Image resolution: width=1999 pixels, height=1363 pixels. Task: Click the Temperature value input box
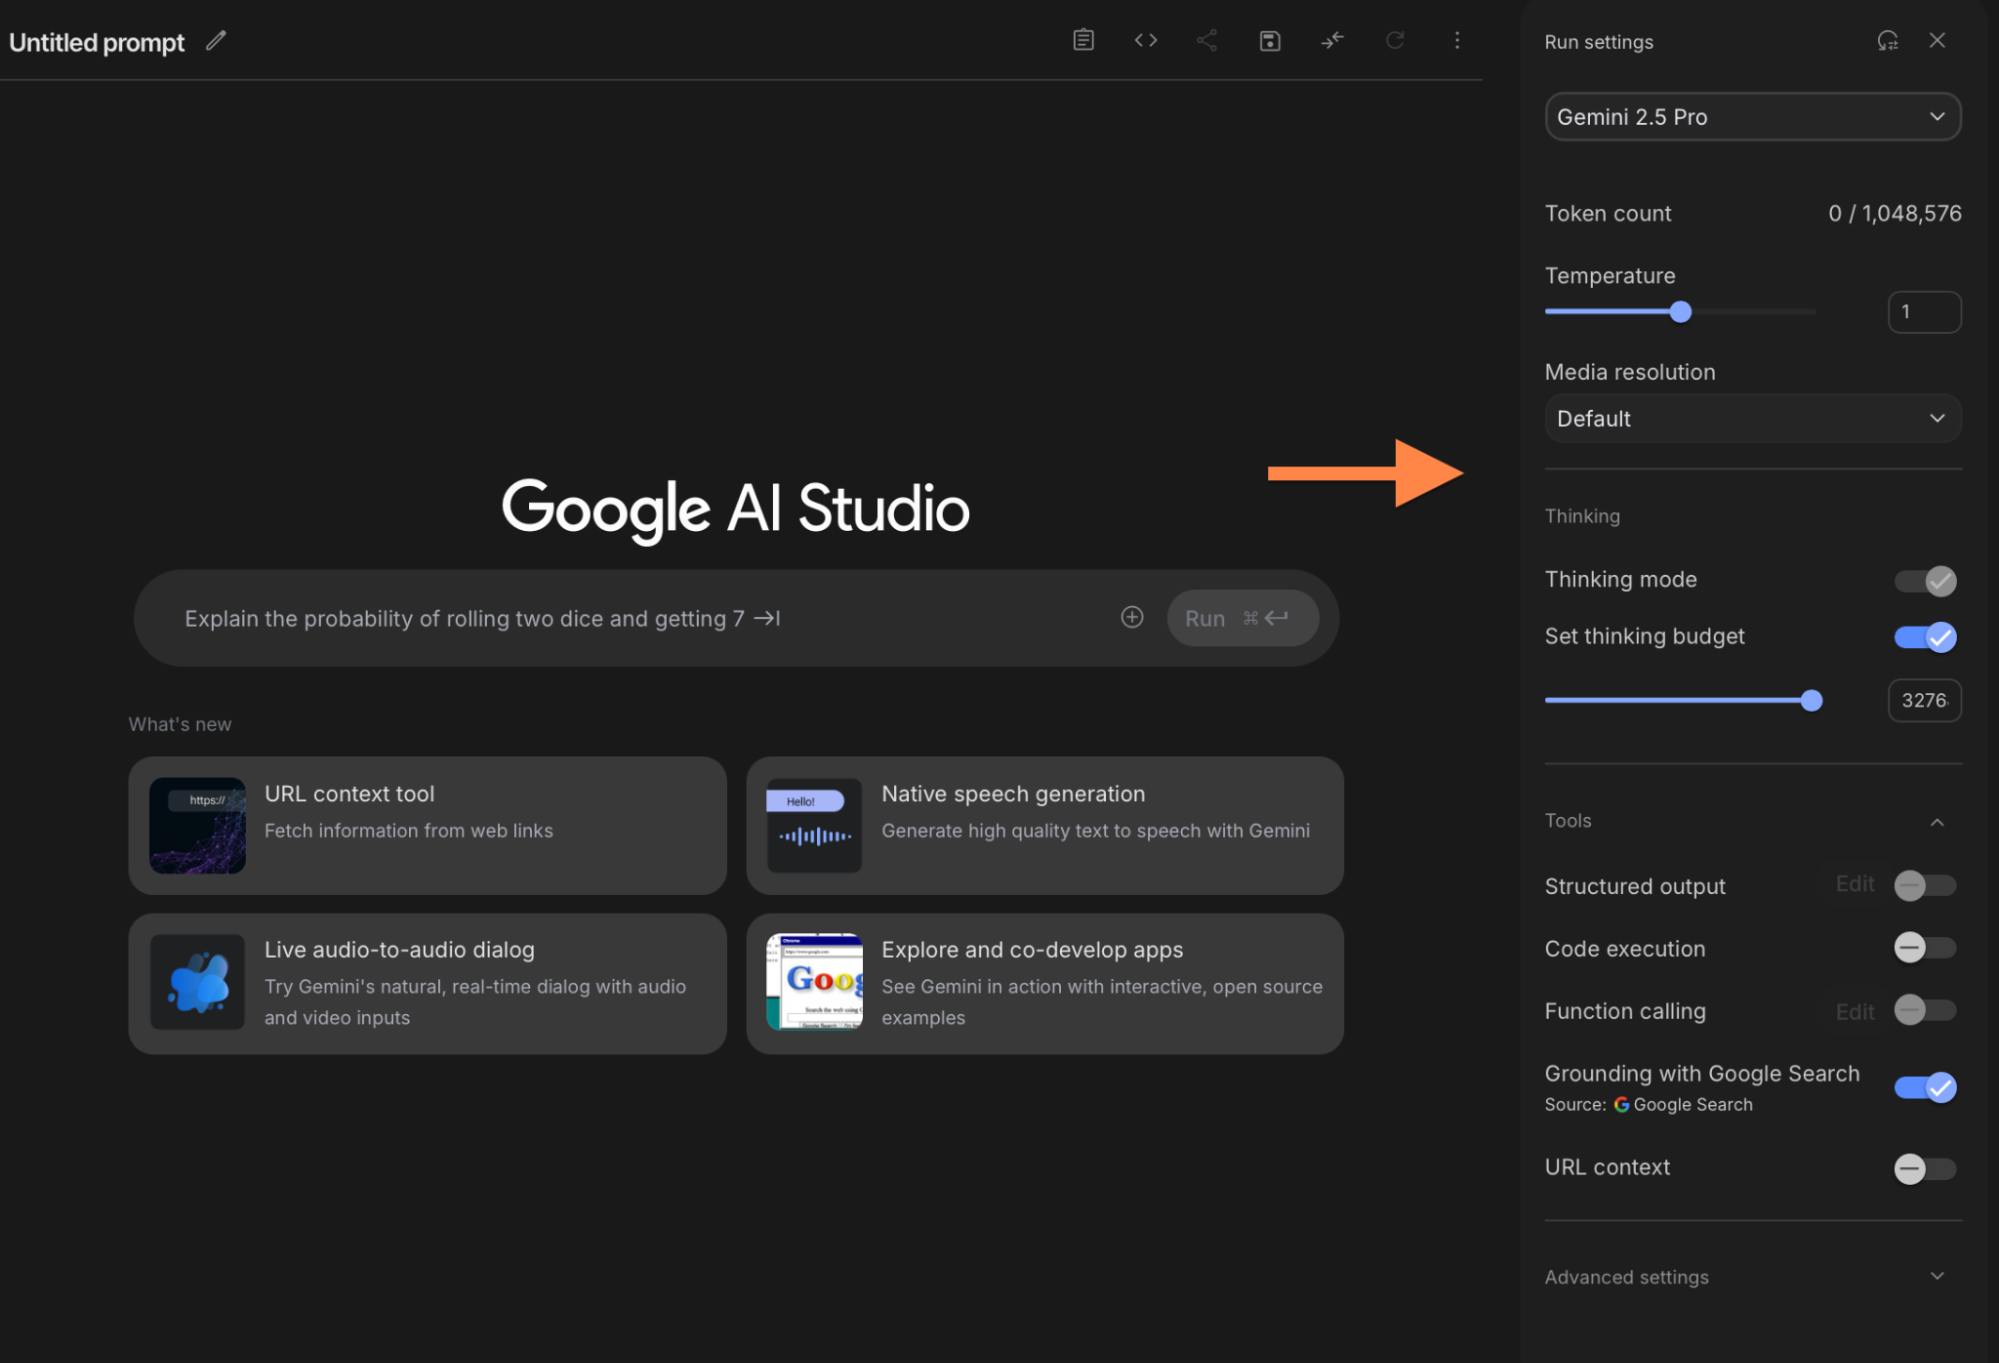click(x=1924, y=312)
